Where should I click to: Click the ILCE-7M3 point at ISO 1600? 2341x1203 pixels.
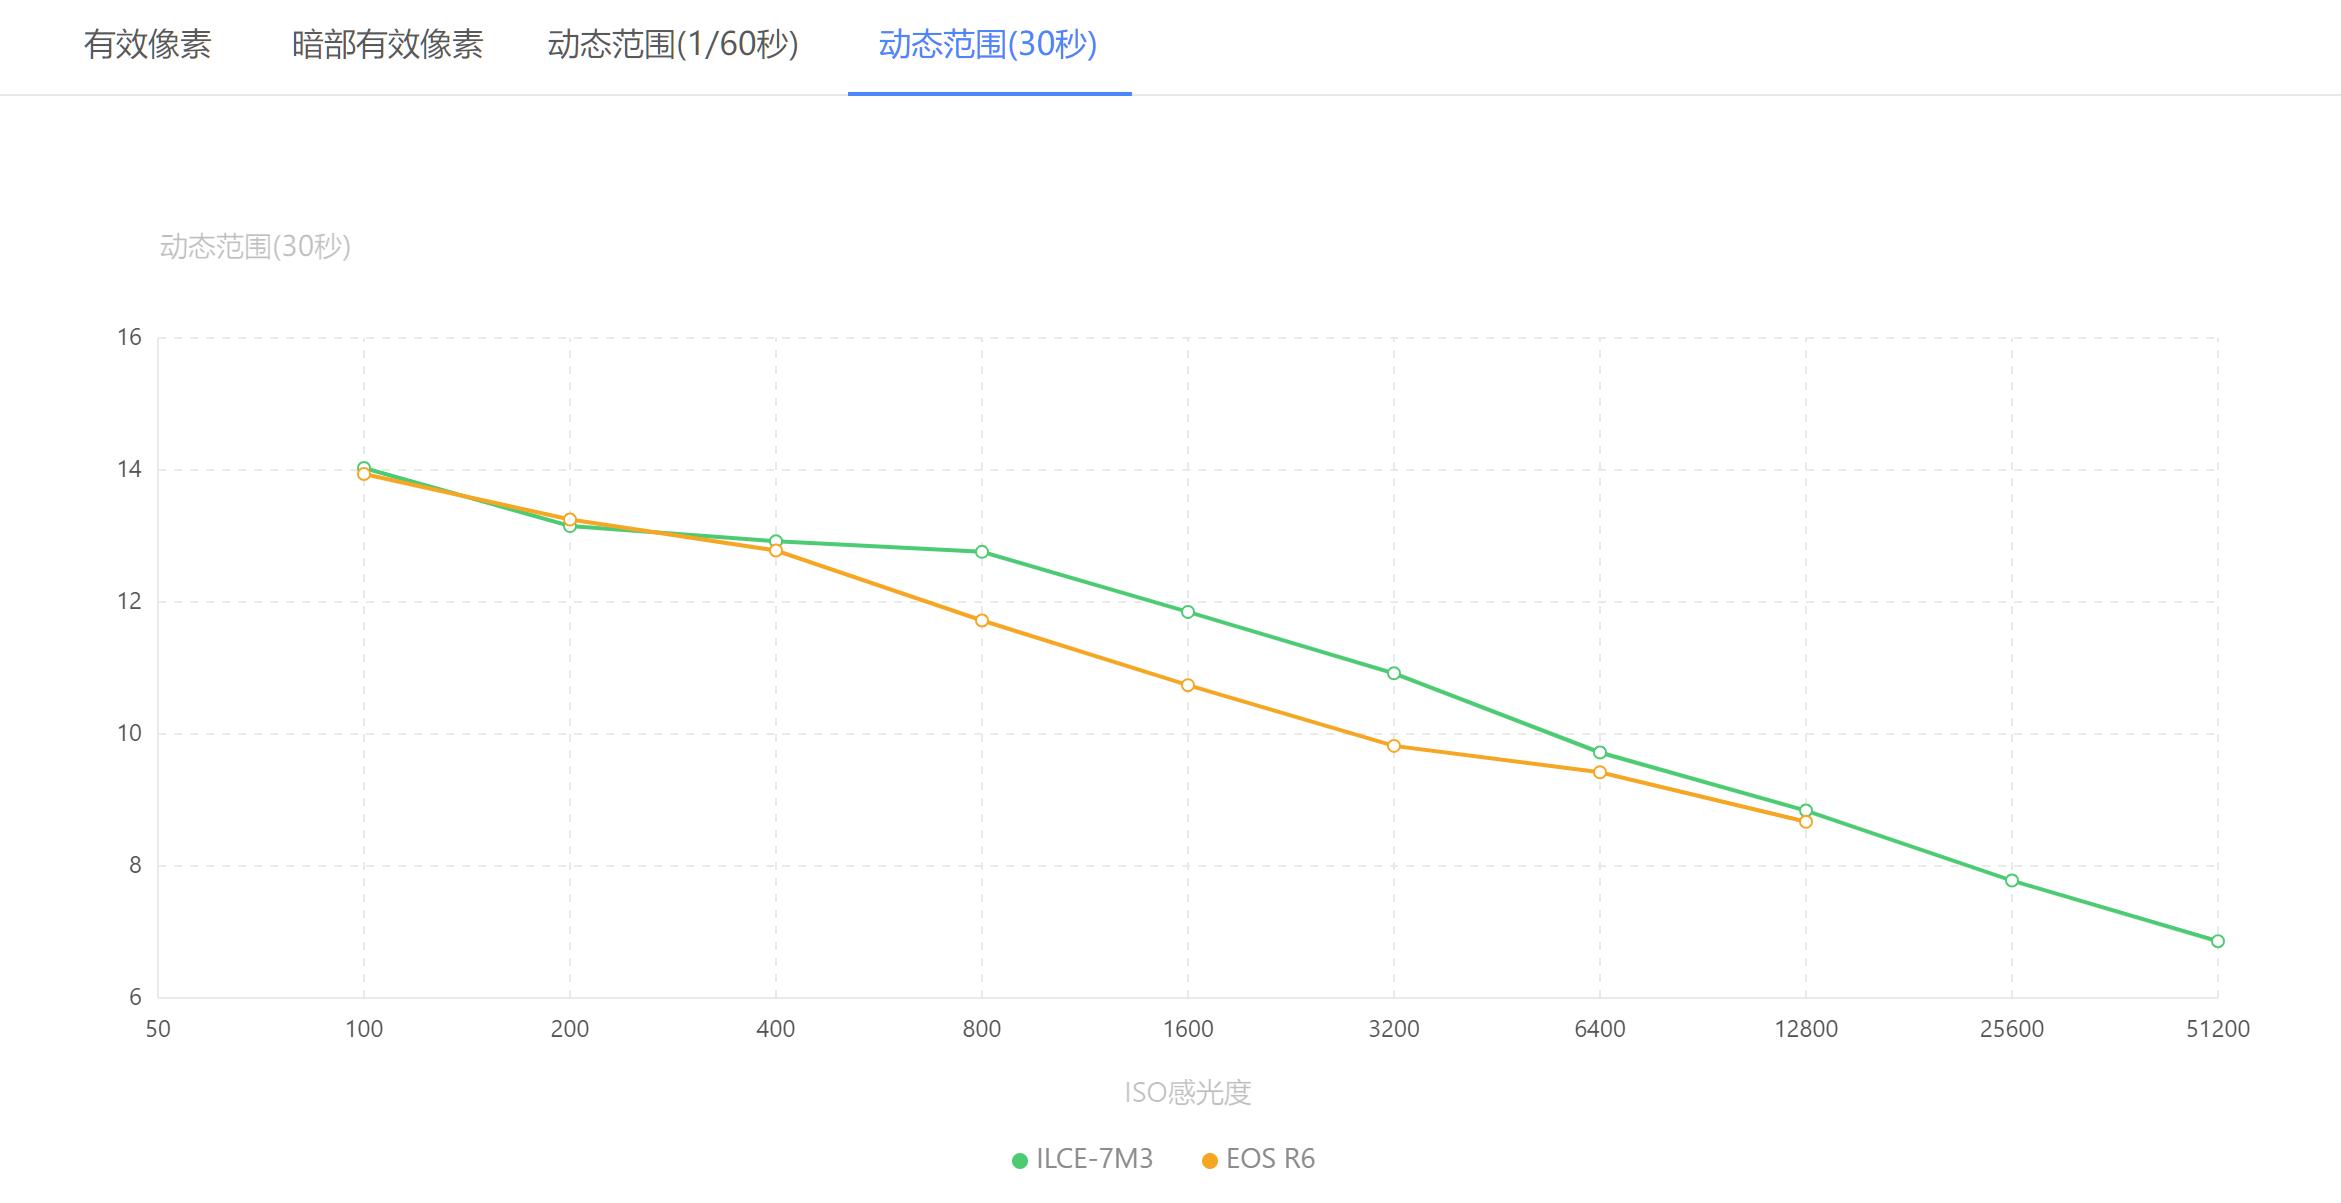click(x=1188, y=612)
